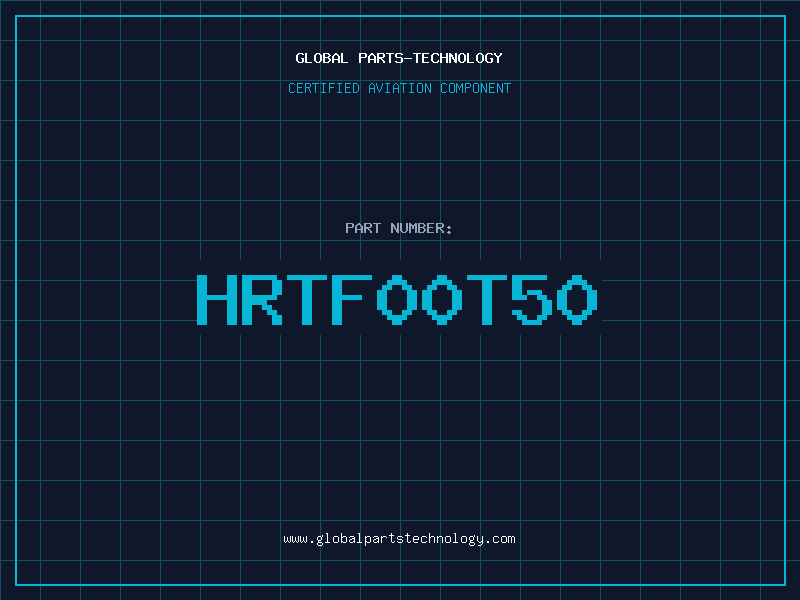Select the large part number code
The image size is (800, 600).
click(x=397, y=298)
